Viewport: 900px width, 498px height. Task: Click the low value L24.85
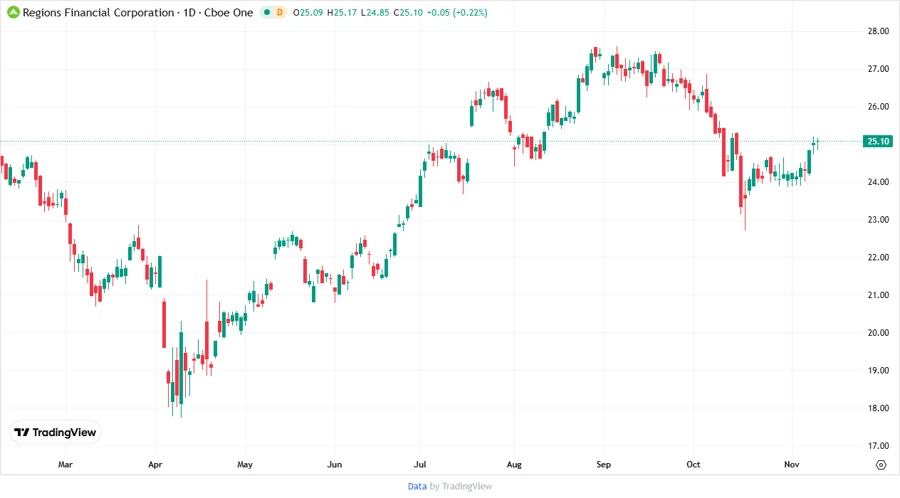[x=375, y=13]
